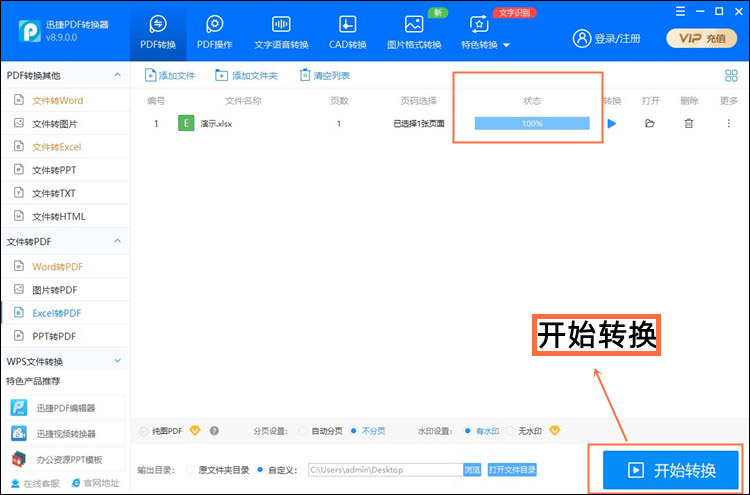
Task: Click the diamond VIP icon beside 无水印
Action: click(554, 430)
